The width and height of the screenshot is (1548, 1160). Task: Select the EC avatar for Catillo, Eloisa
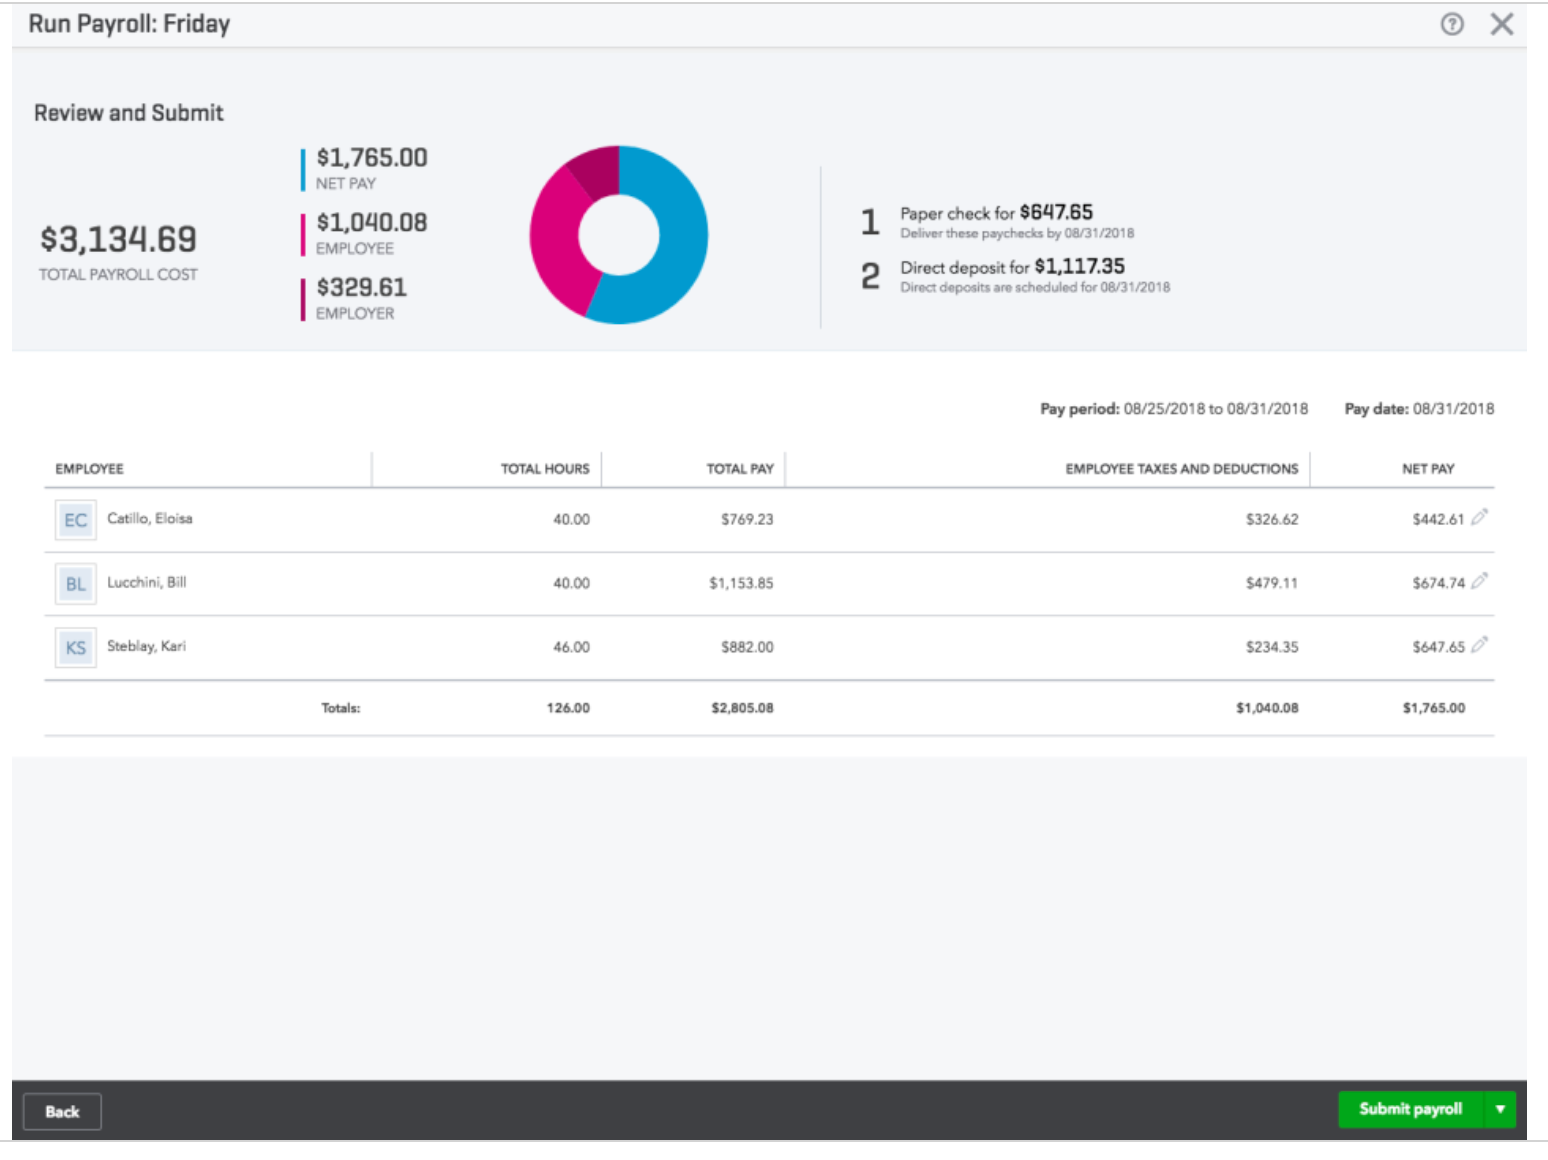click(75, 520)
